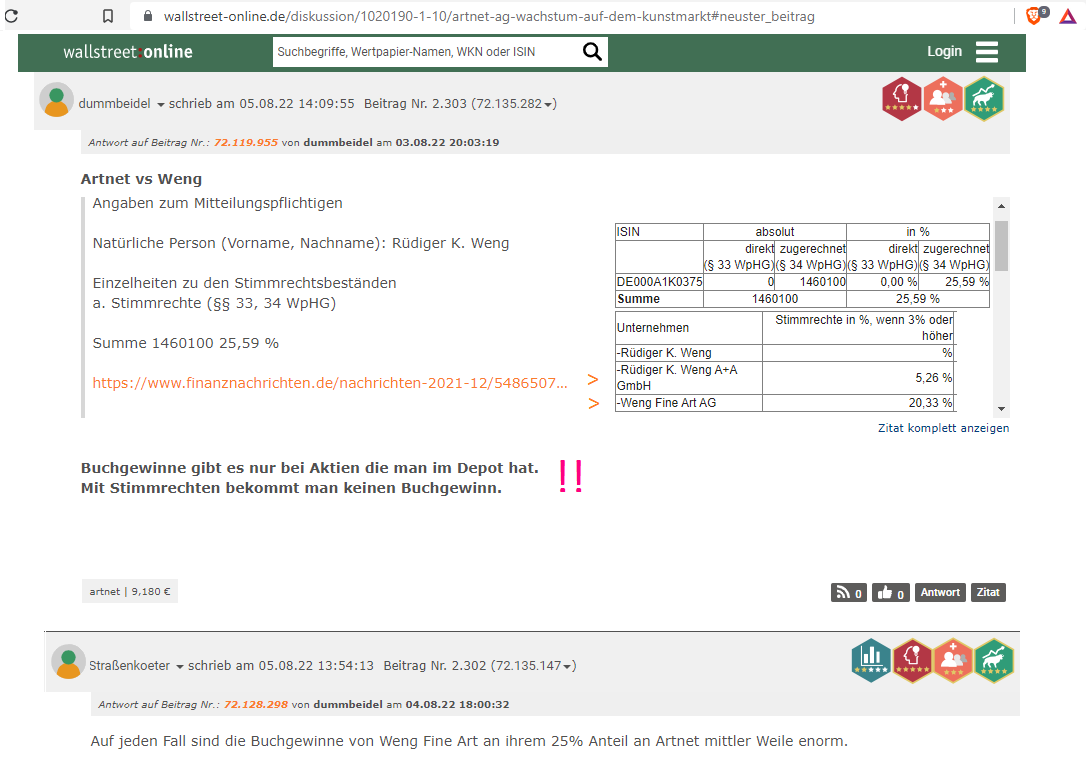Open the finanznachrichten.de link
The height and width of the screenshot is (768, 1086).
click(x=330, y=383)
